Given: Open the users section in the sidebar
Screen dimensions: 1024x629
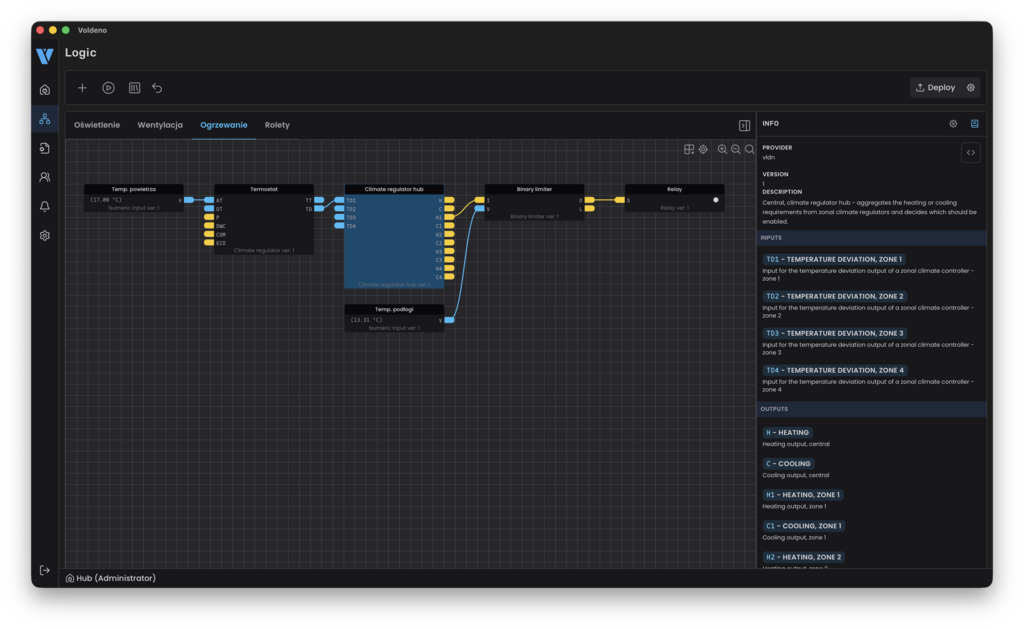Looking at the screenshot, I should [x=45, y=177].
